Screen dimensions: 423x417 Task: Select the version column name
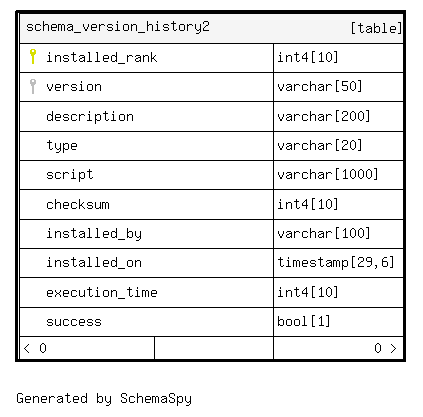[x=74, y=87]
